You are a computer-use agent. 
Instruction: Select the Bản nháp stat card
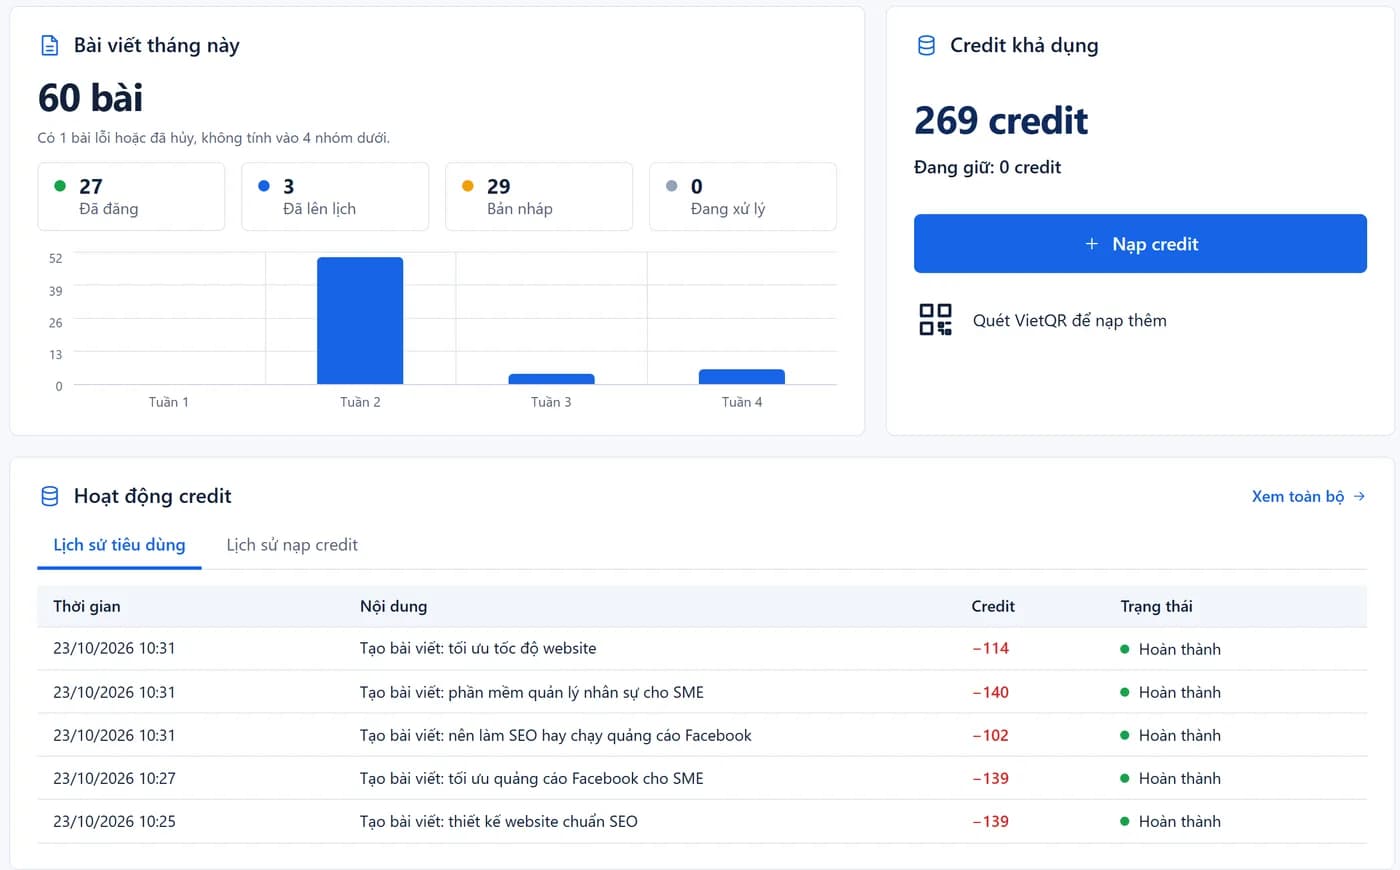pos(539,197)
